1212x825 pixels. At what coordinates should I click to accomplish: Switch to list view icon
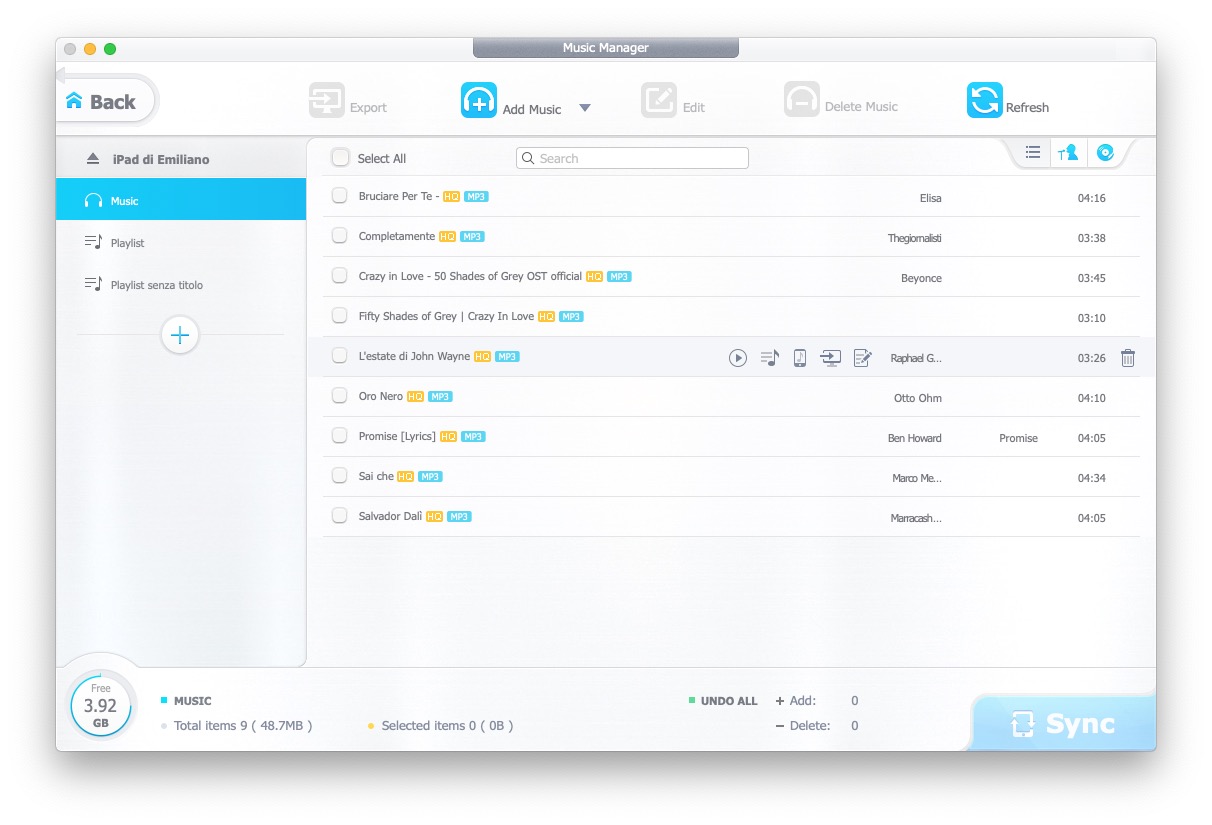coord(1033,152)
